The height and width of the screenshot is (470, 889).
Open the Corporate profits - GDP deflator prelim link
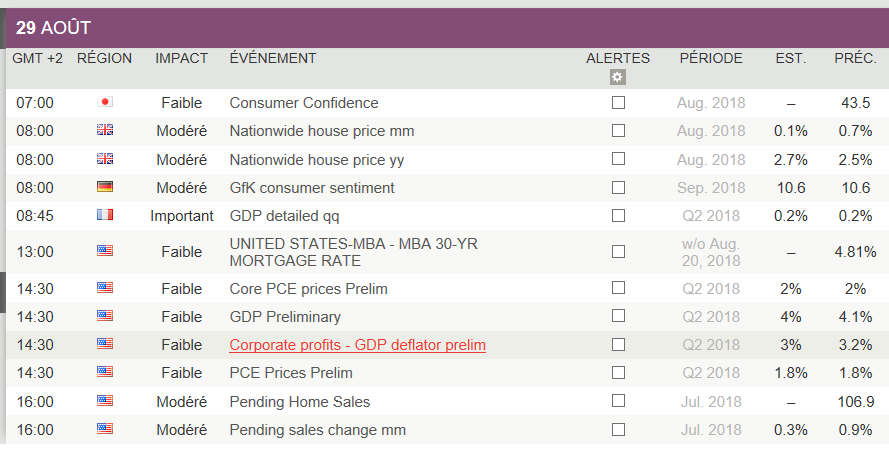coord(357,345)
